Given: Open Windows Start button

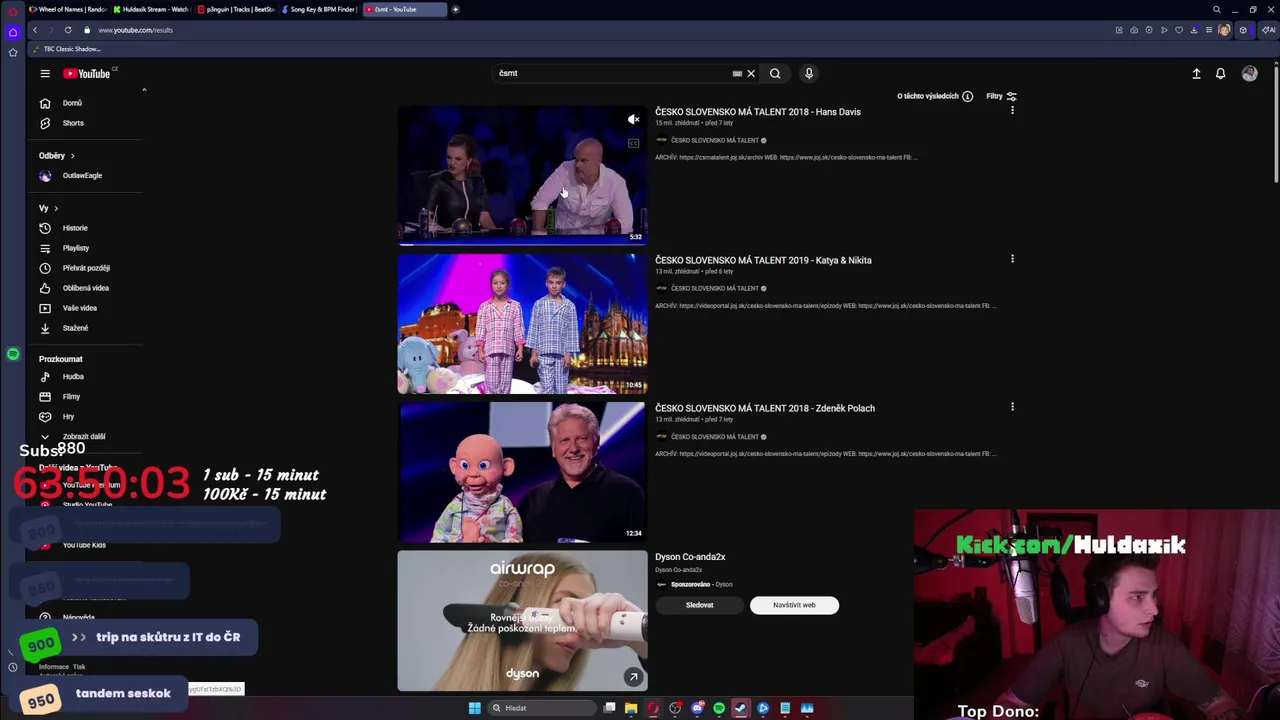Looking at the screenshot, I should (474, 708).
